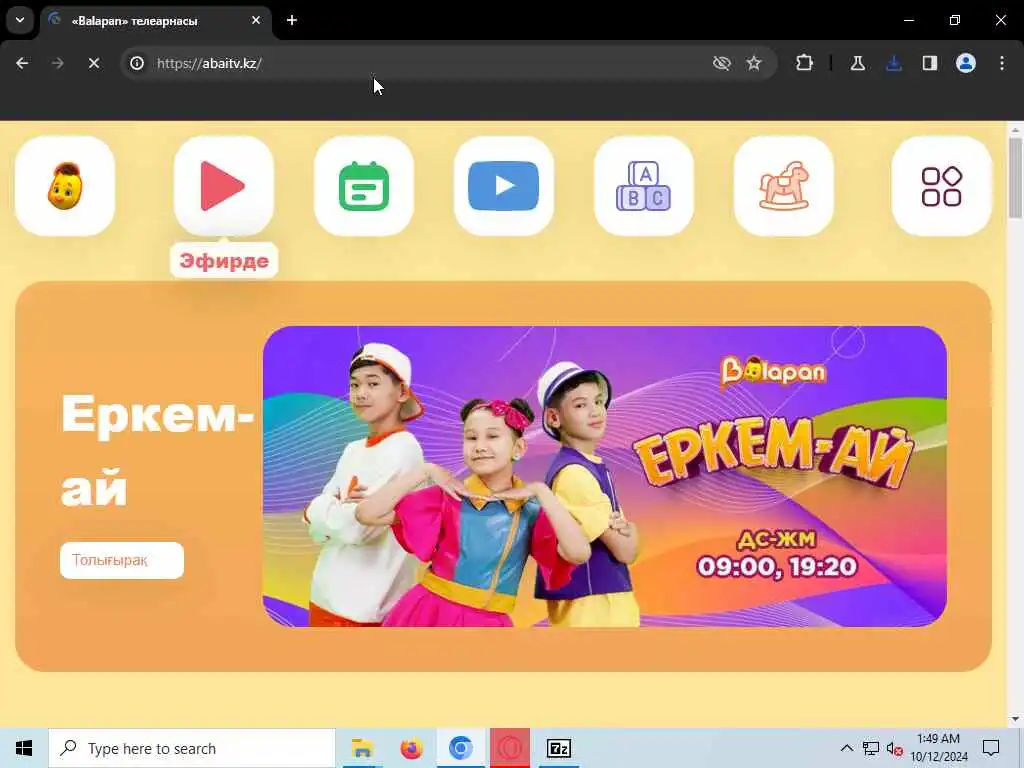Click the scrollbar down arrow
The width and height of the screenshot is (1024, 768).
click(x=1015, y=719)
